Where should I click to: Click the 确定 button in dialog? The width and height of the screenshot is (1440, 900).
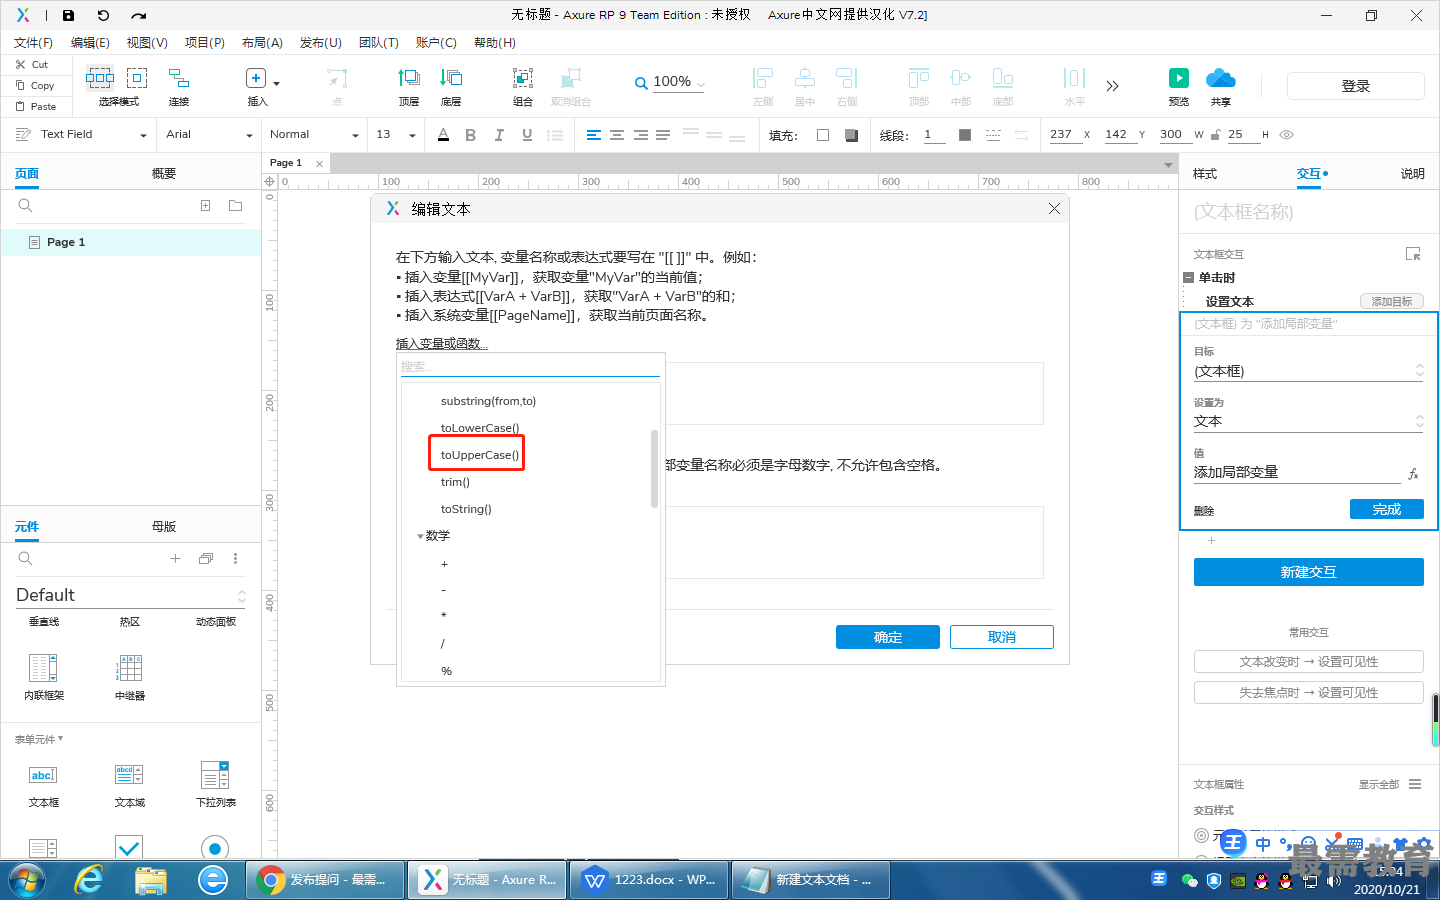(888, 637)
